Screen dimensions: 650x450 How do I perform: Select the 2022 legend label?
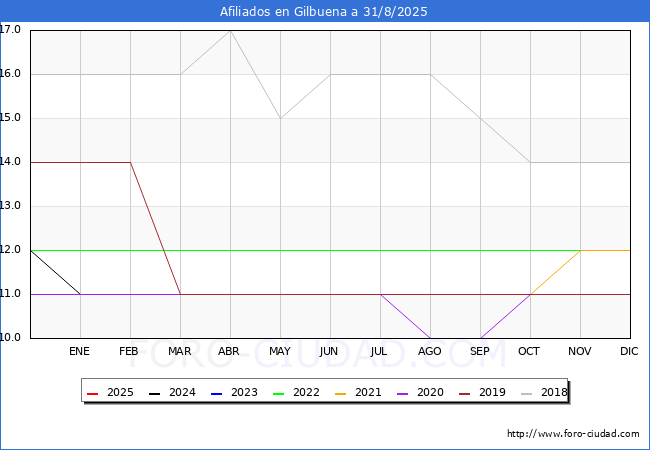[x=306, y=392]
